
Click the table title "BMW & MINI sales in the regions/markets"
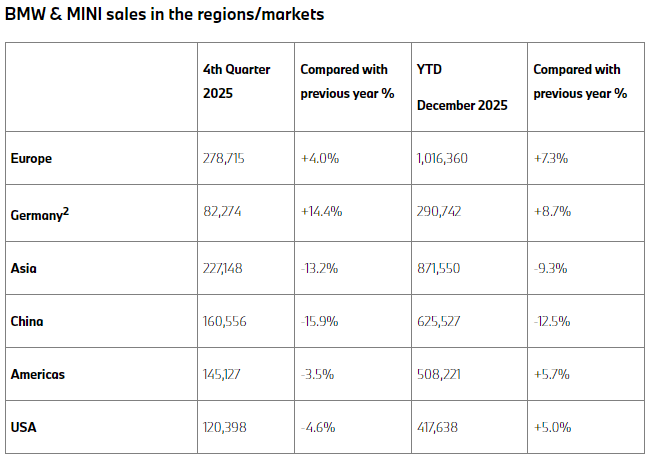pyautogui.click(x=164, y=15)
